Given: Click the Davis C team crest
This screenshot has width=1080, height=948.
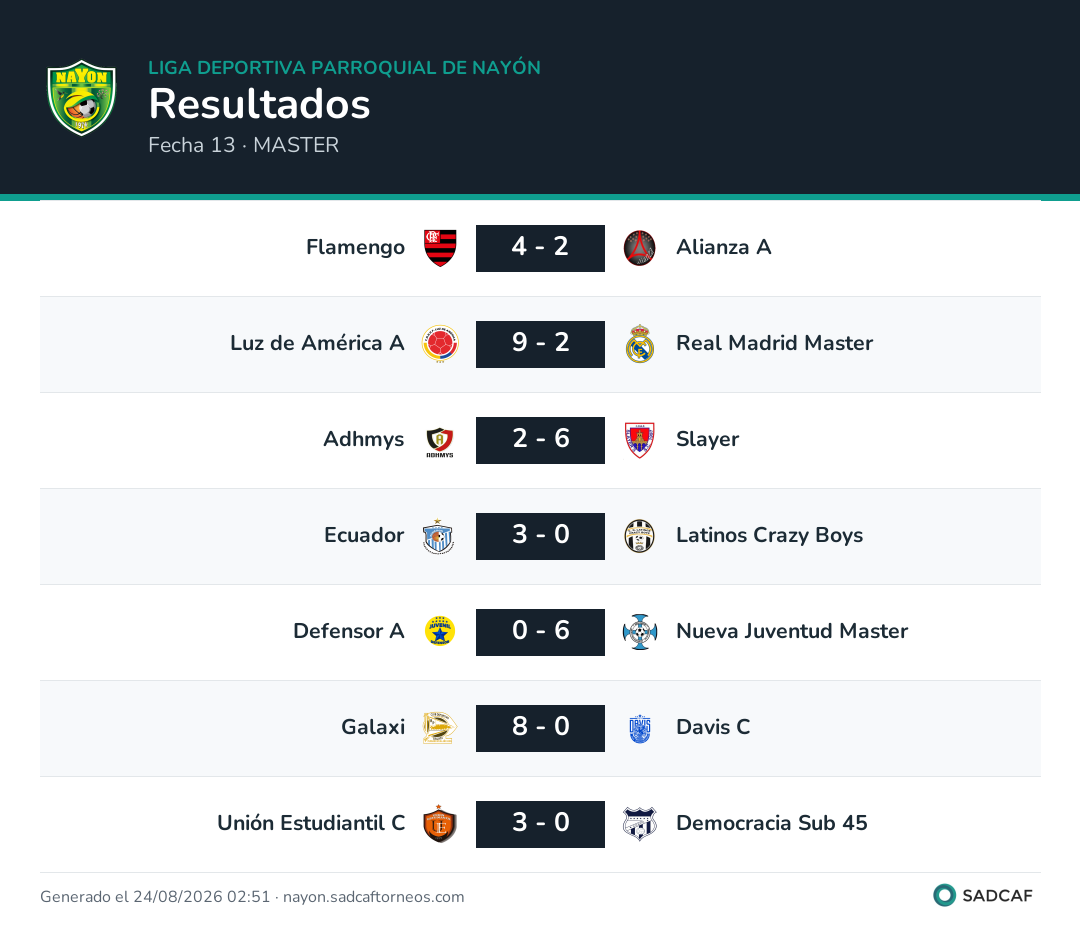Looking at the screenshot, I should pyautogui.click(x=639, y=728).
